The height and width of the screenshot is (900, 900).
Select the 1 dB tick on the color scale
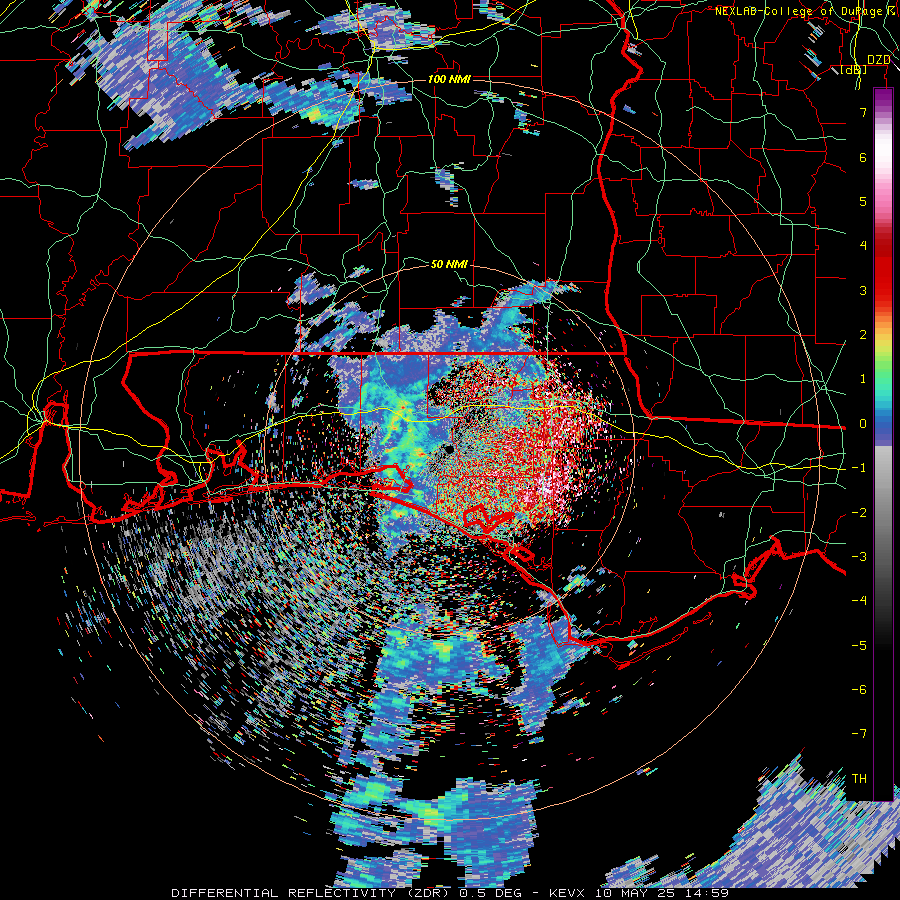[x=863, y=379]
